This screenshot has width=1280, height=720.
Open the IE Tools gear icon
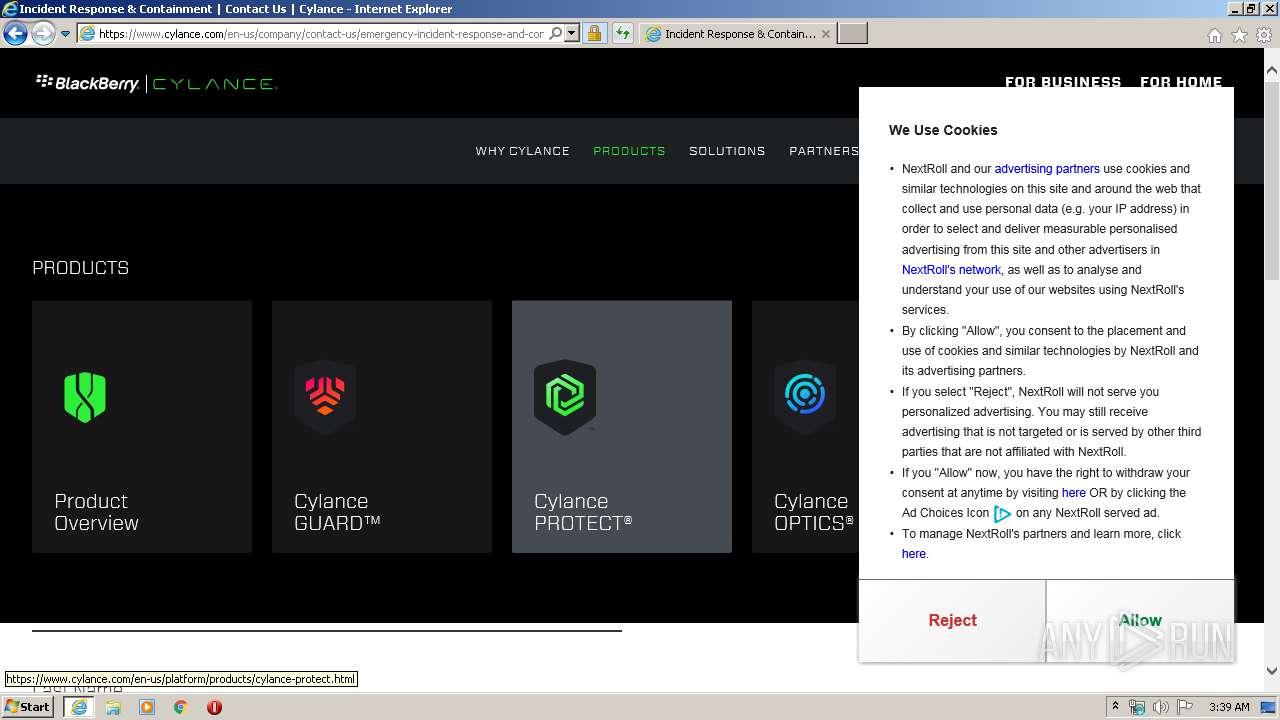click(x=1263, y=35)
